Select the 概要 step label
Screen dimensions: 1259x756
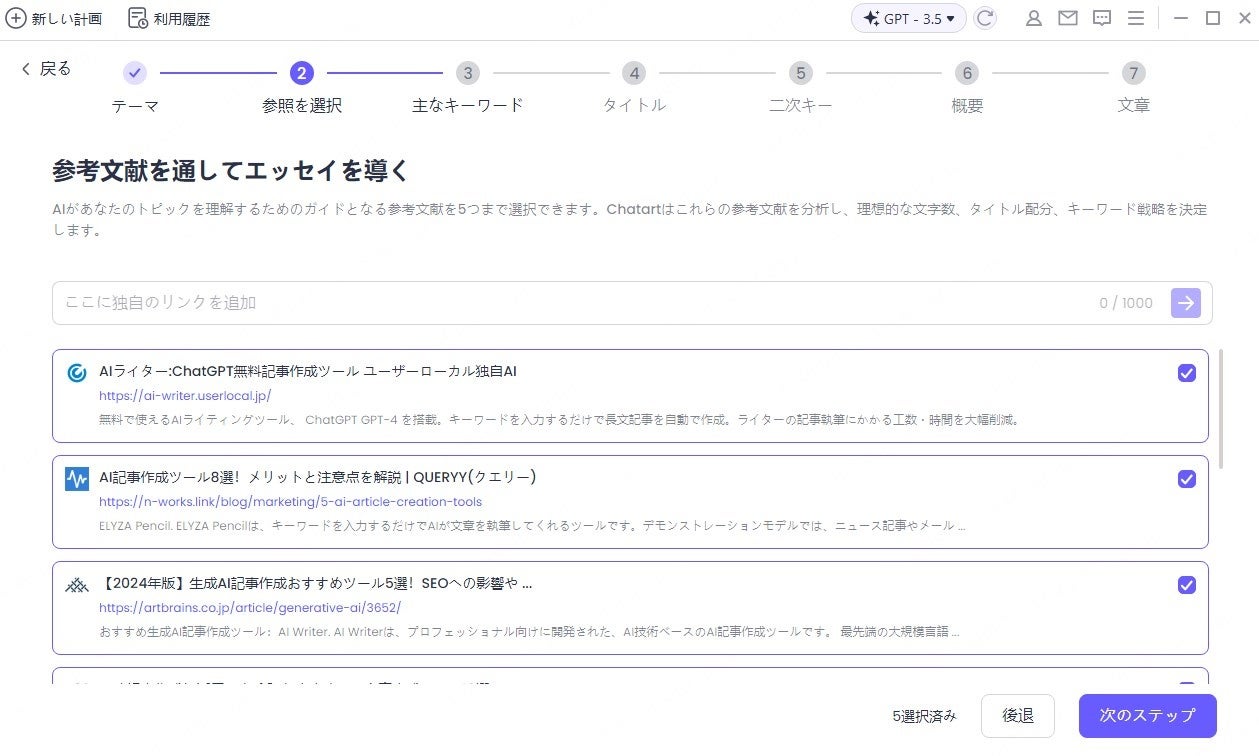coord(967,105)
